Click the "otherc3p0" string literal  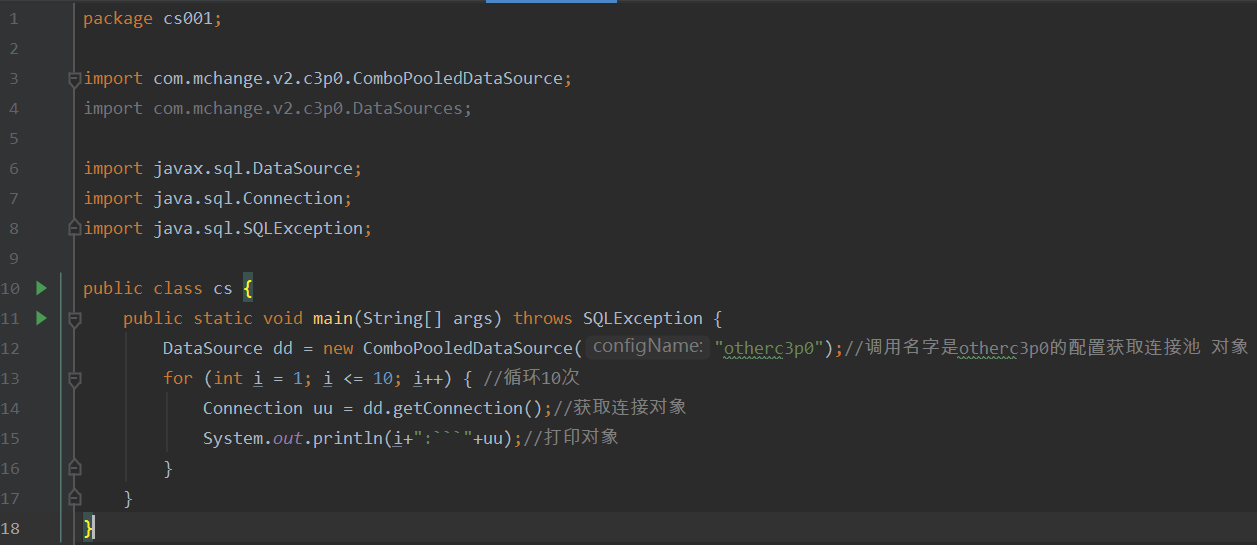coord(768,348)
